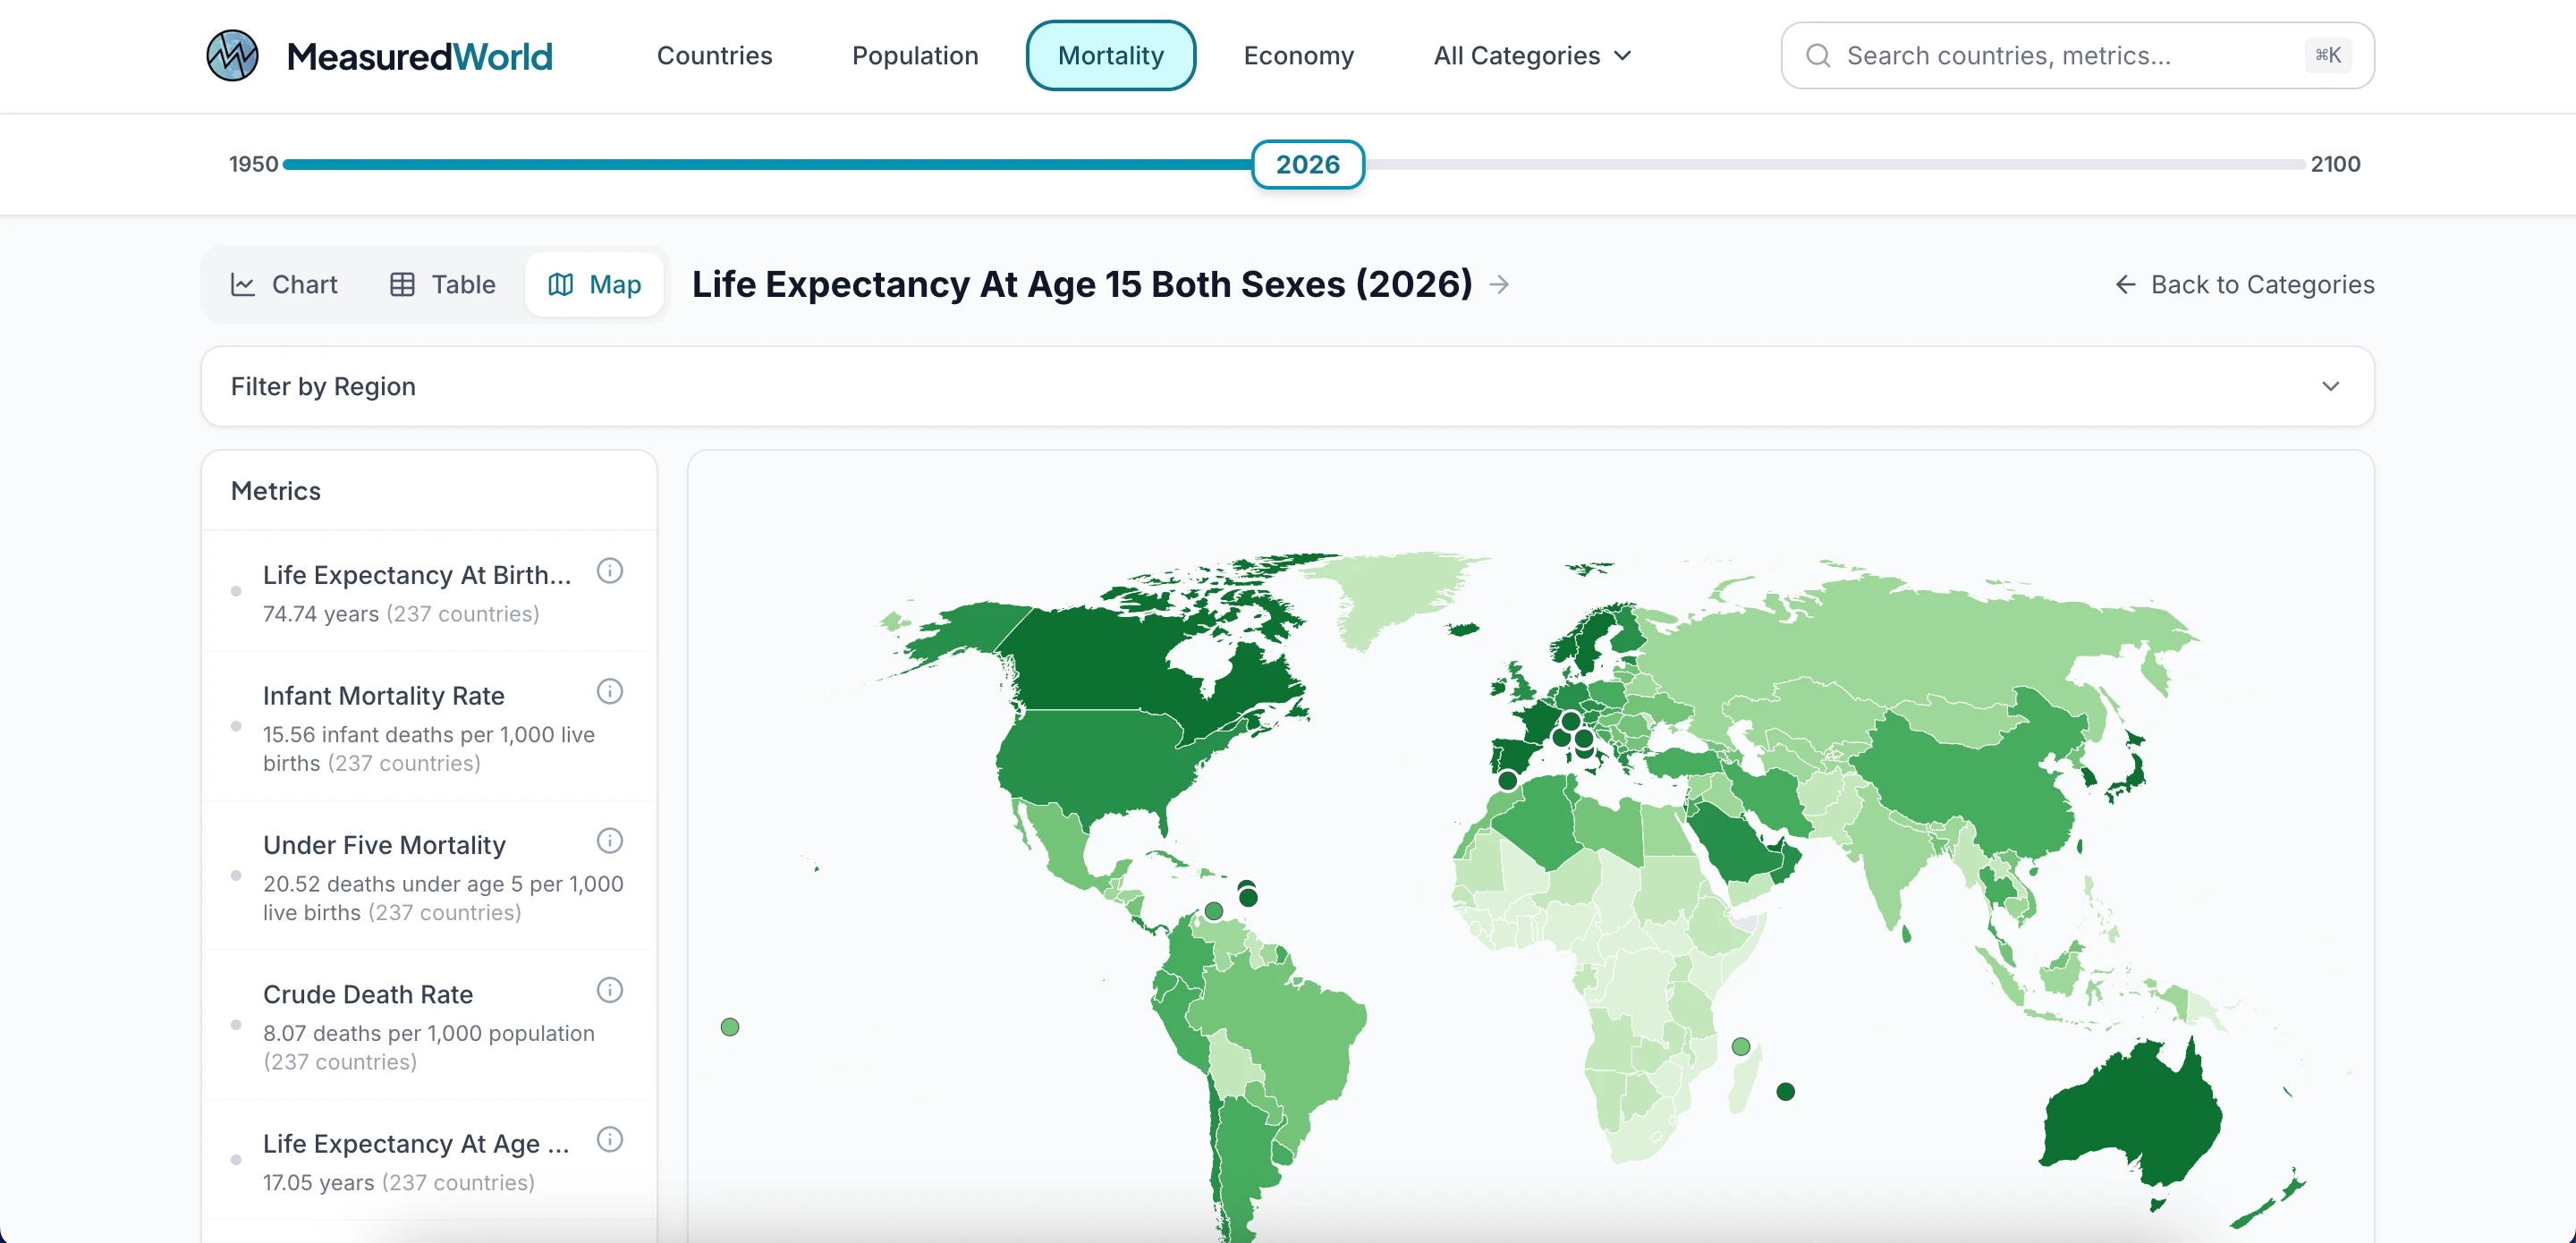Screen dimensions: 2576x1243
Task: Select the Infant Mortality Rate metric
Action: point(384,696)
